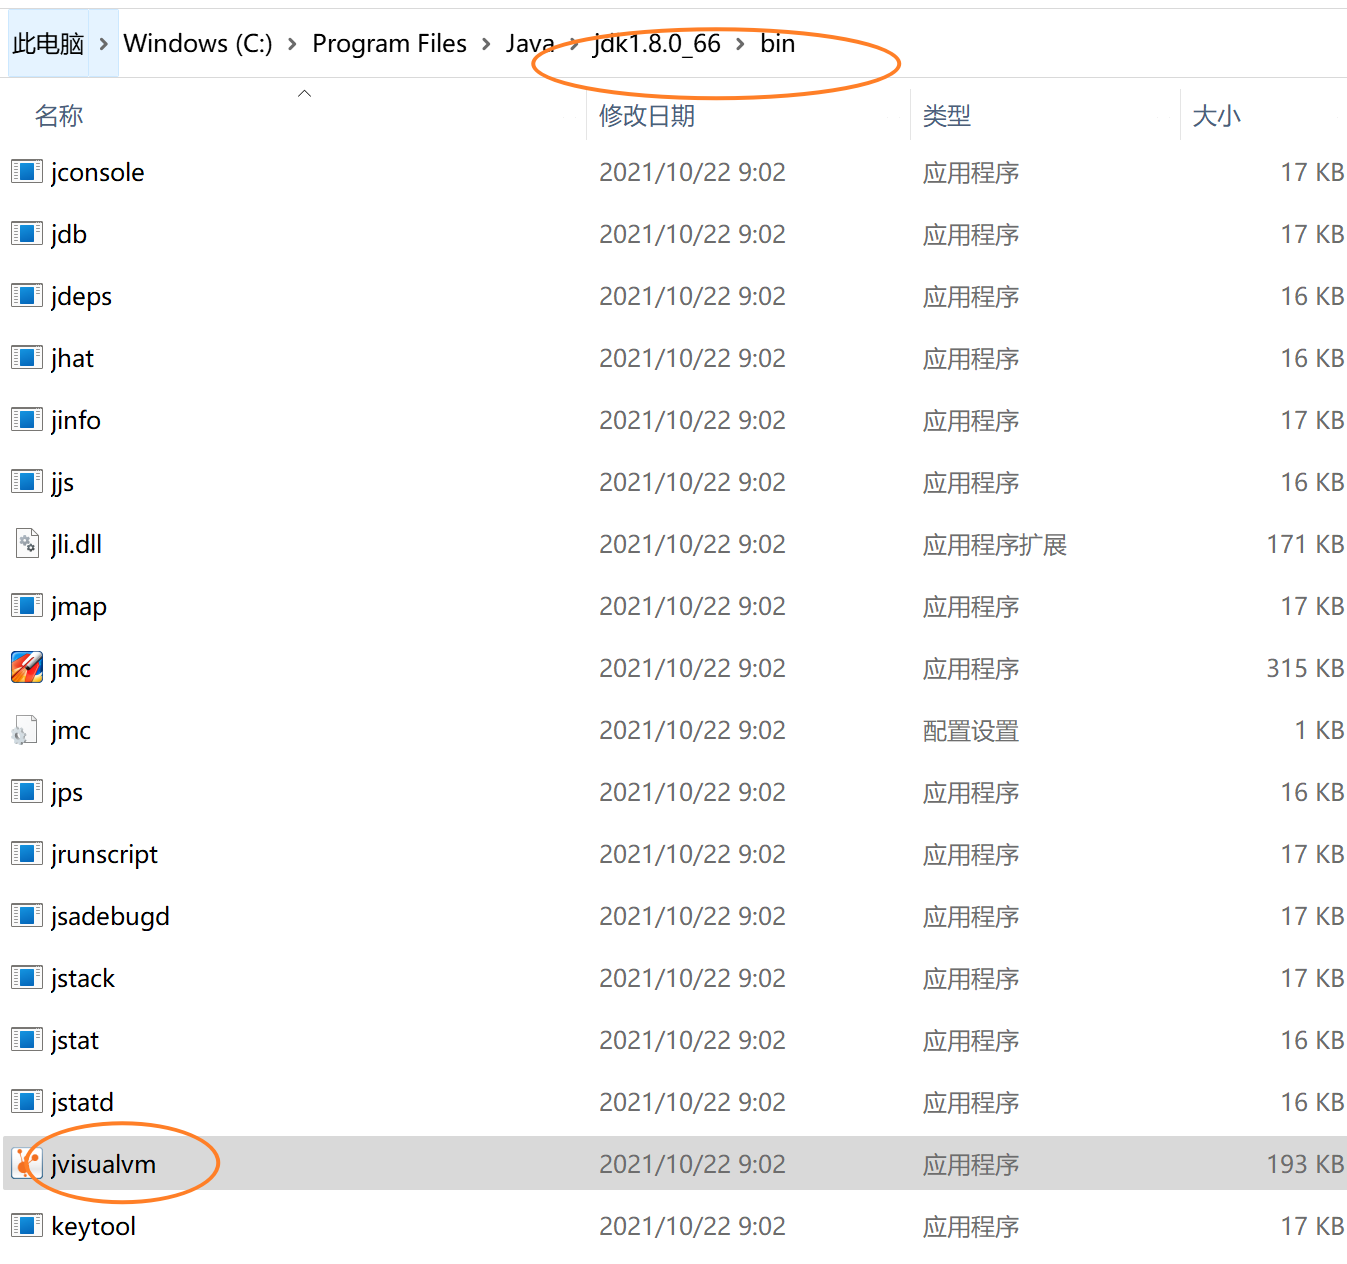This screenshot has height=1264, width=1347.
Task: Click the jps application icon
Action: 27,791
